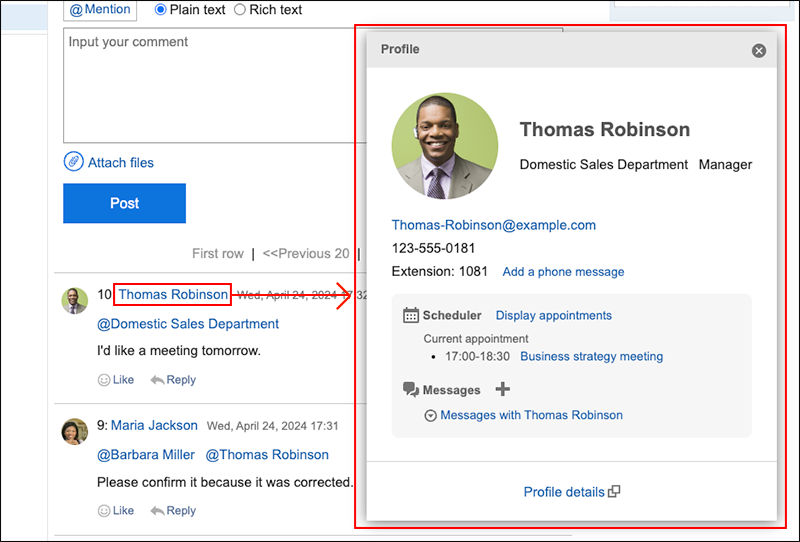This screenshot has width=800, height=542.
Task: Click @Domestic Sales Department mention
Action: coord(188,324)
